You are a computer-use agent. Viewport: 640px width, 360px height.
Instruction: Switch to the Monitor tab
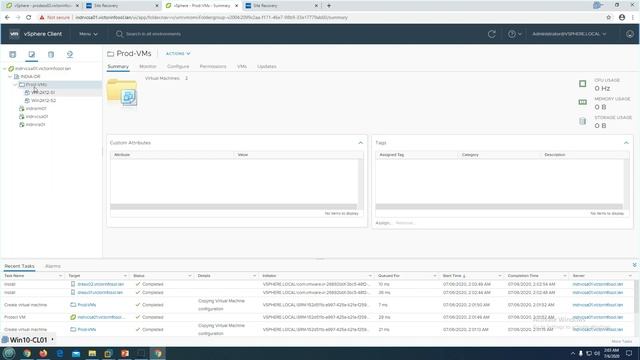pyautogui.click(x=148, y=66)
